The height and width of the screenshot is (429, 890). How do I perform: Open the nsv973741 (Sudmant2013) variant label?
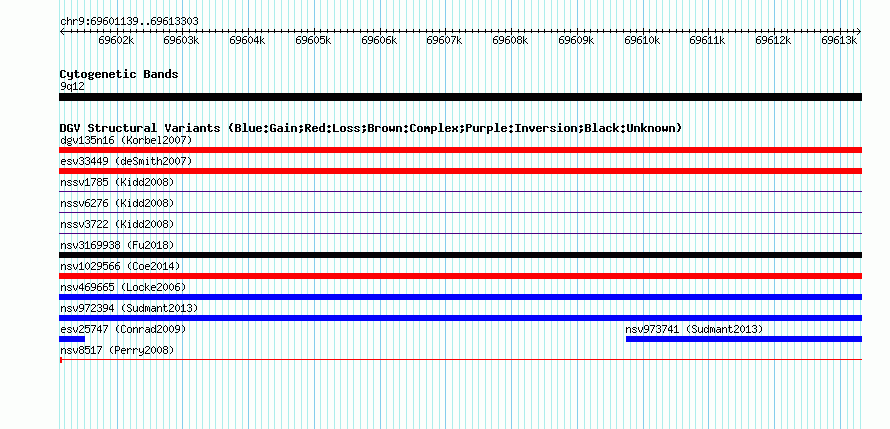[694, 329]
